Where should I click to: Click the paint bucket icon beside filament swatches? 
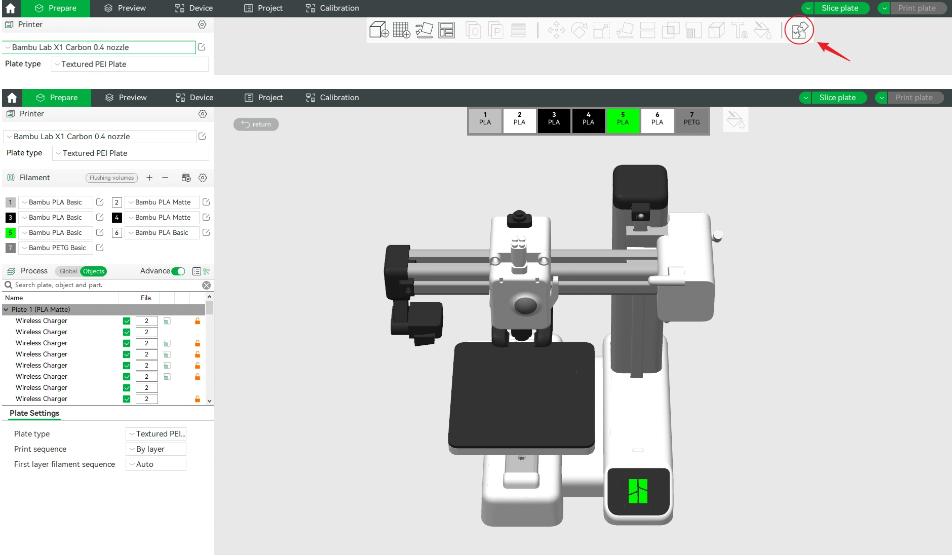click(735, 120)
